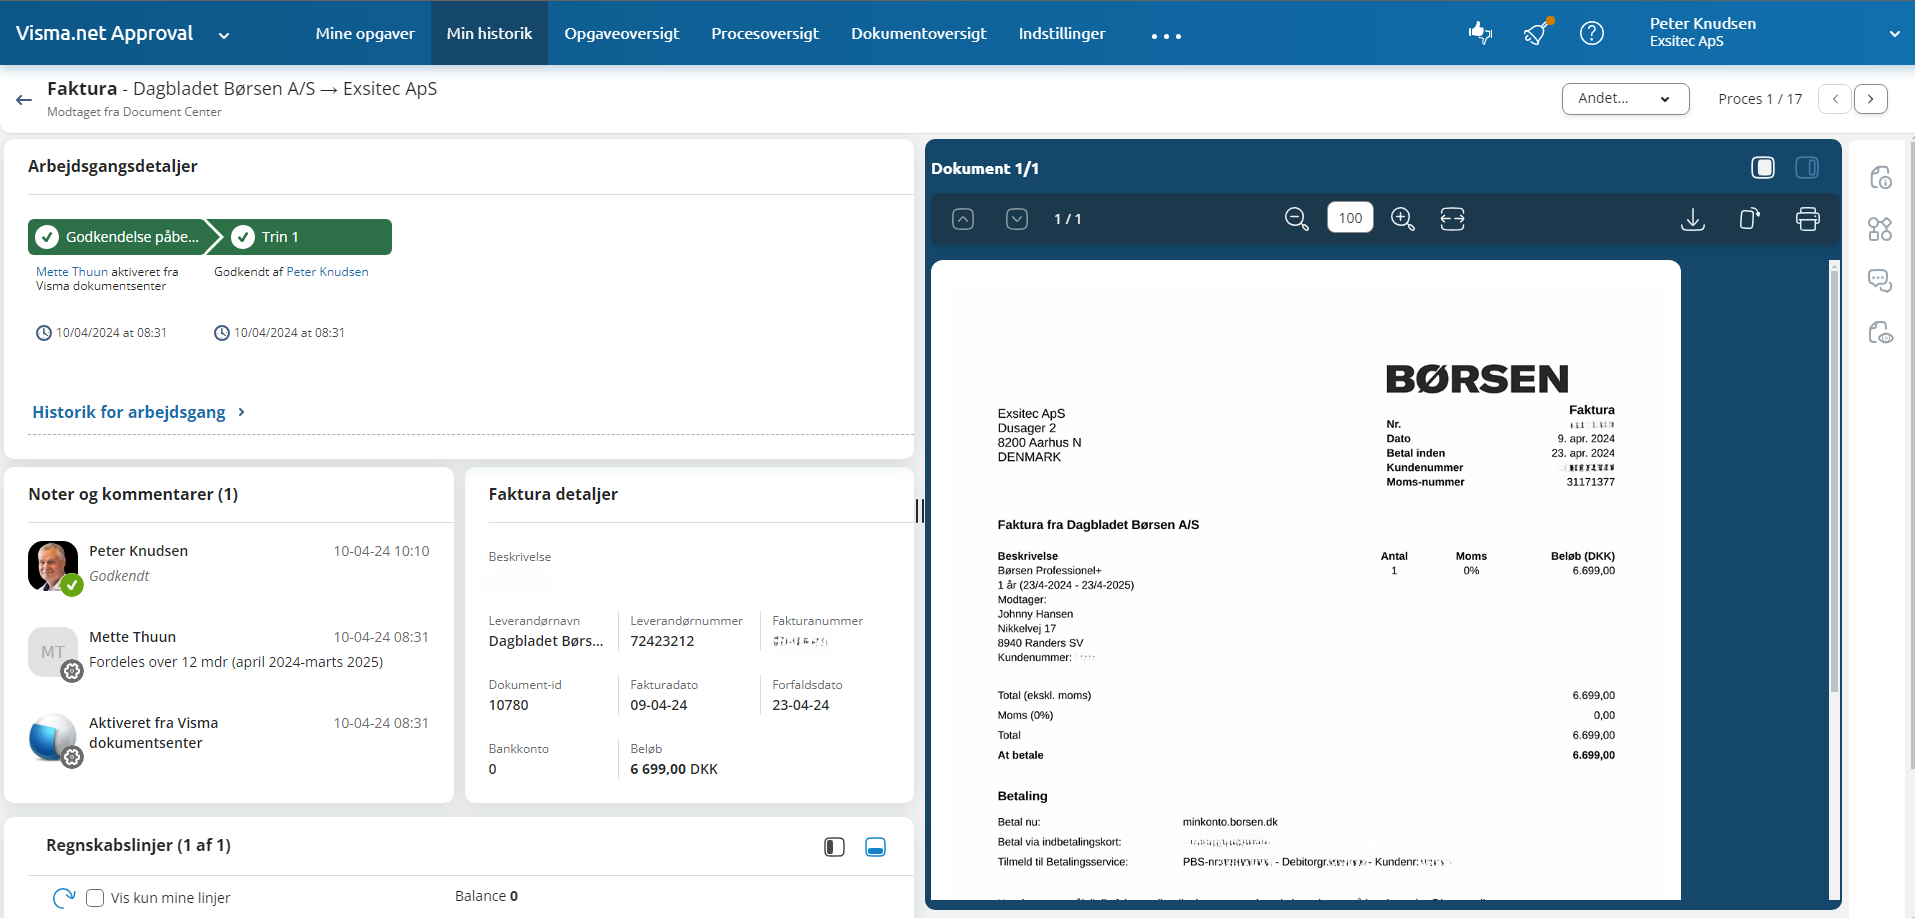Toggle 'Vis kun mine linjer' checkbox

tap(95, 898)
